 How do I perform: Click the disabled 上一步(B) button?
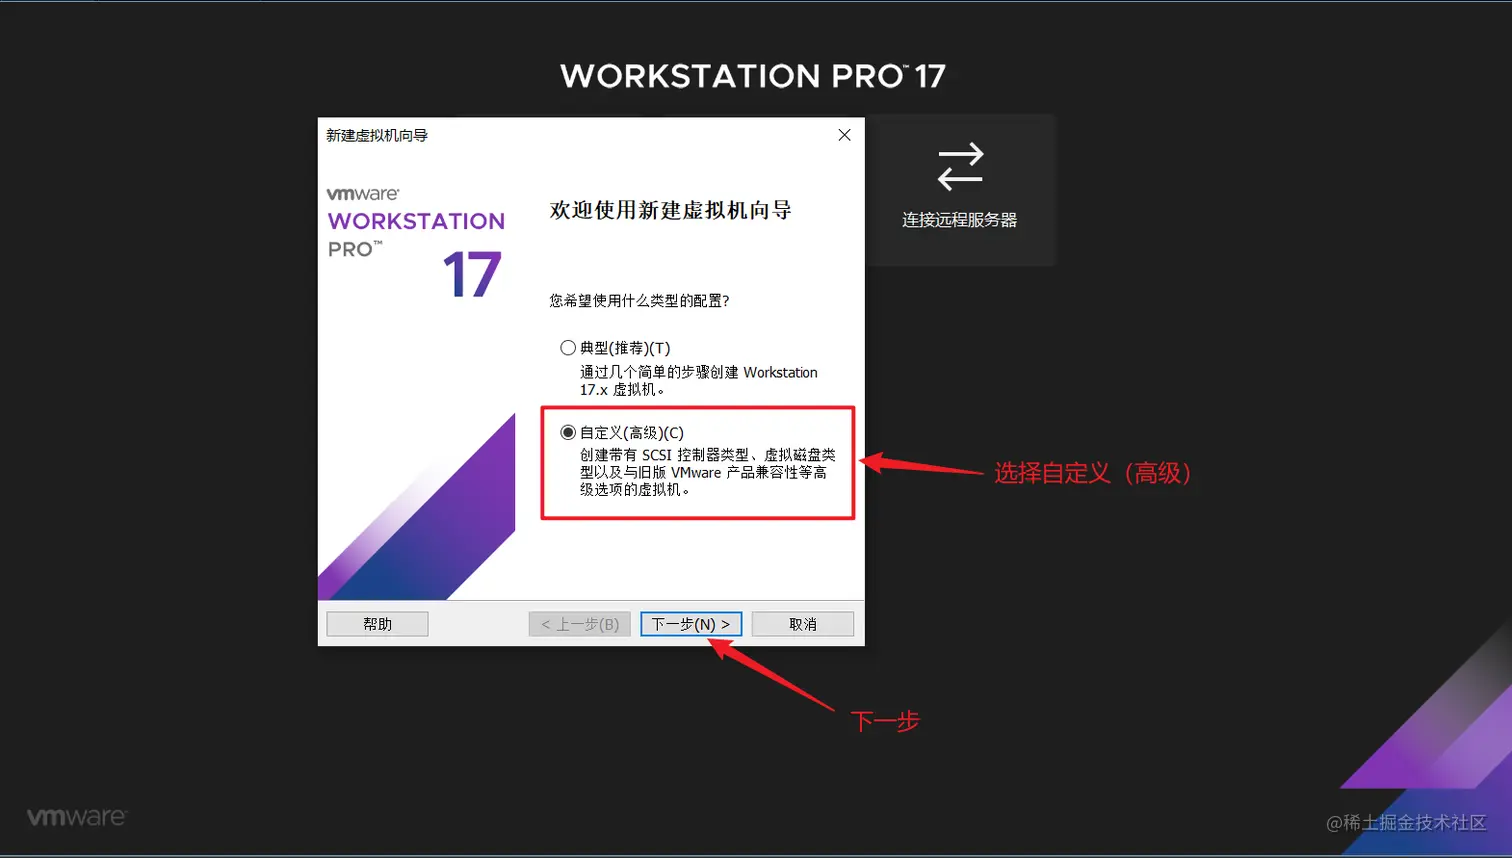(x=578, y=623)
